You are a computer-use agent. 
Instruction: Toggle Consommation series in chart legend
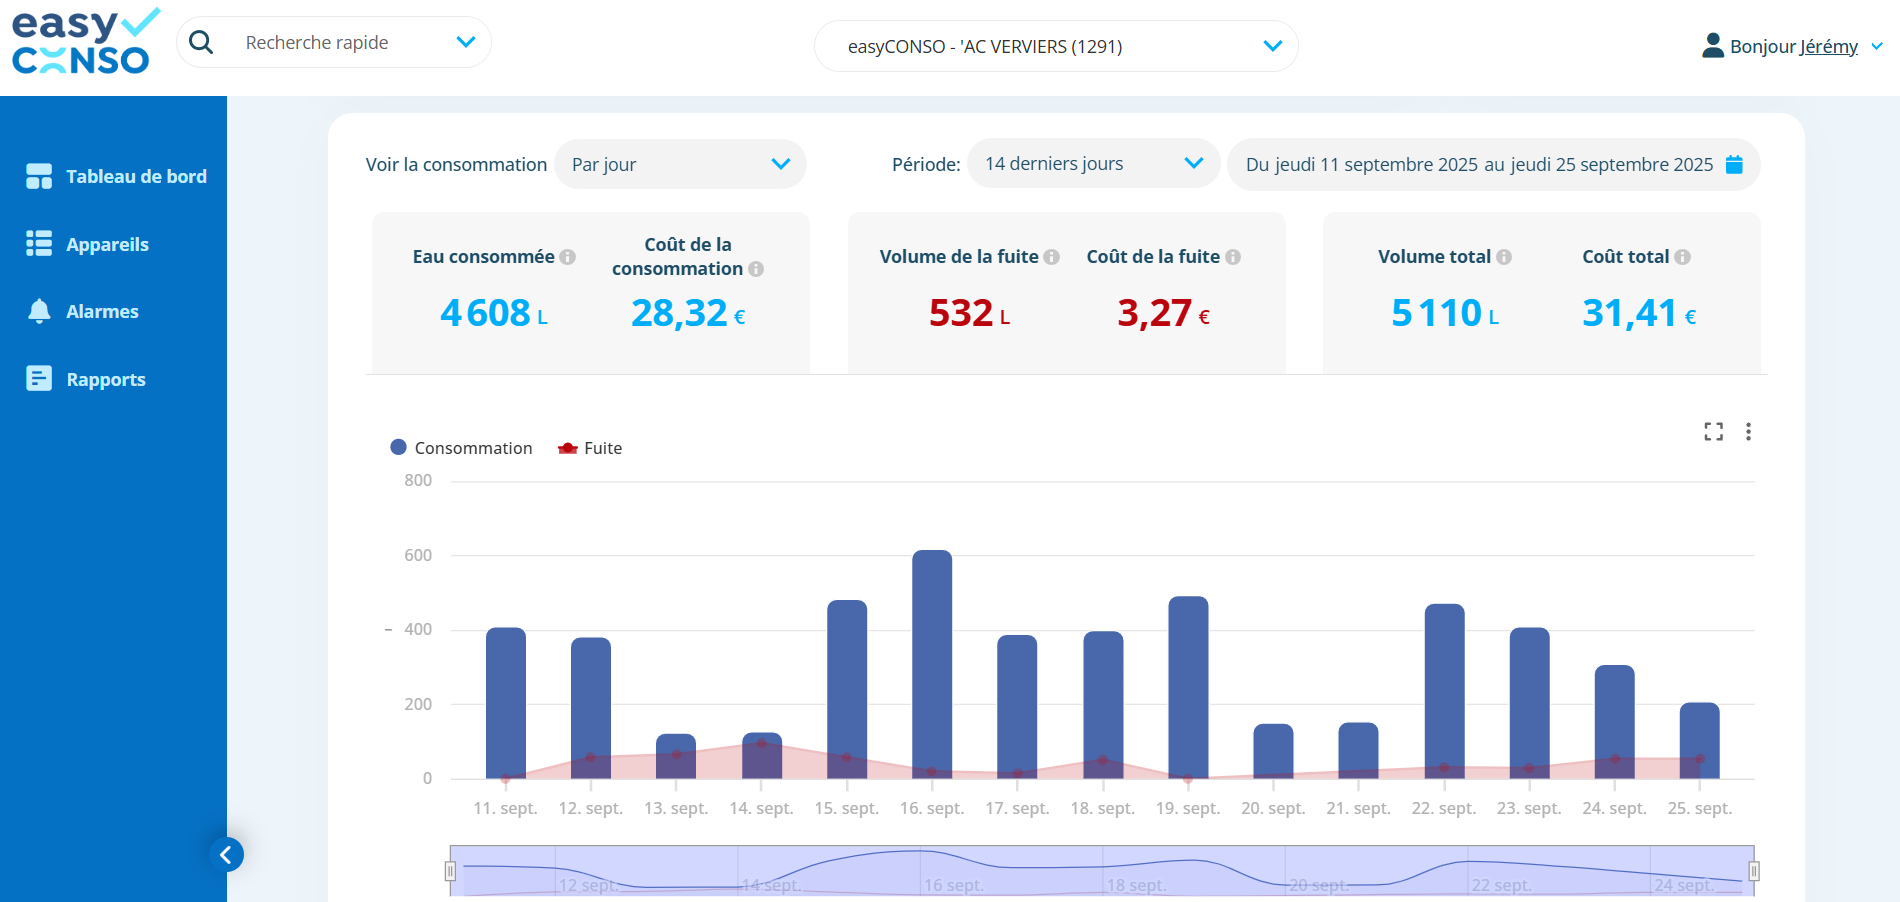[x=462, y=448]
